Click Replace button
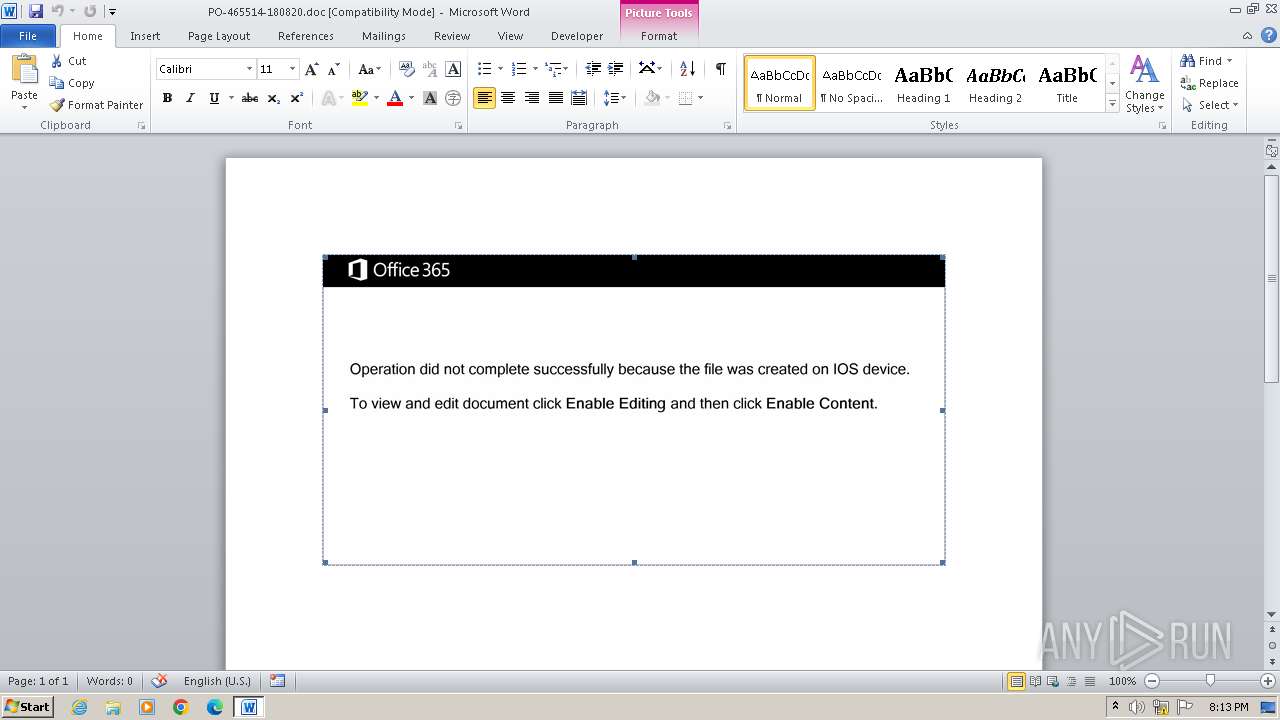 pos(1209,83)
